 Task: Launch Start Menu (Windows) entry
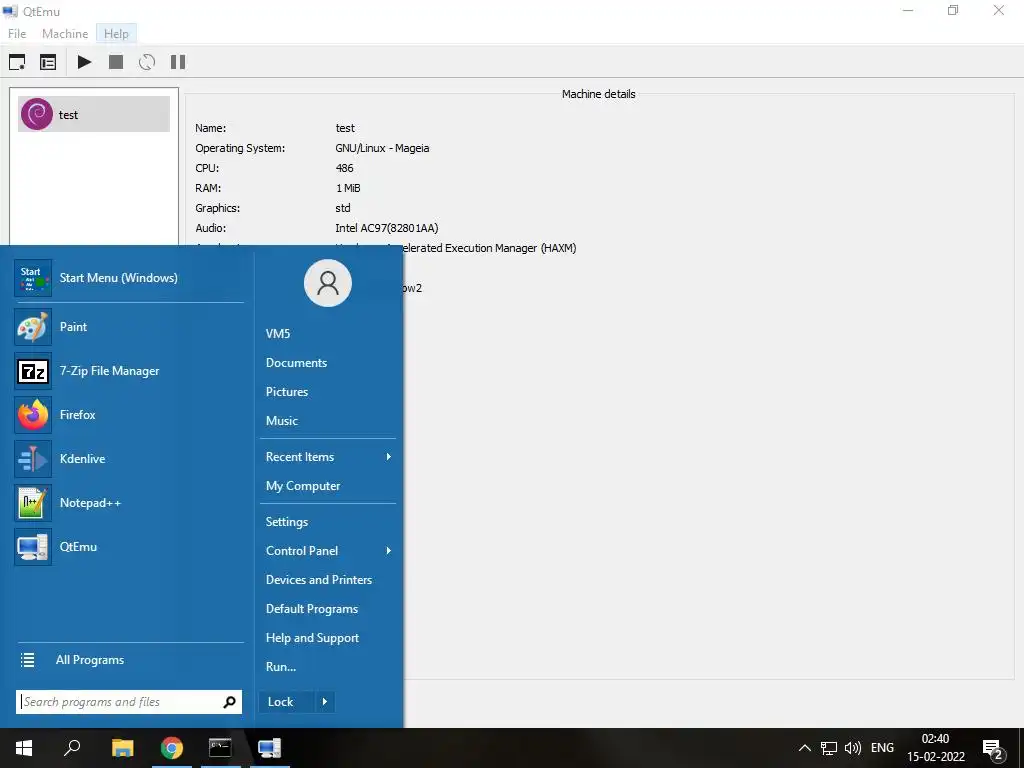129,278
